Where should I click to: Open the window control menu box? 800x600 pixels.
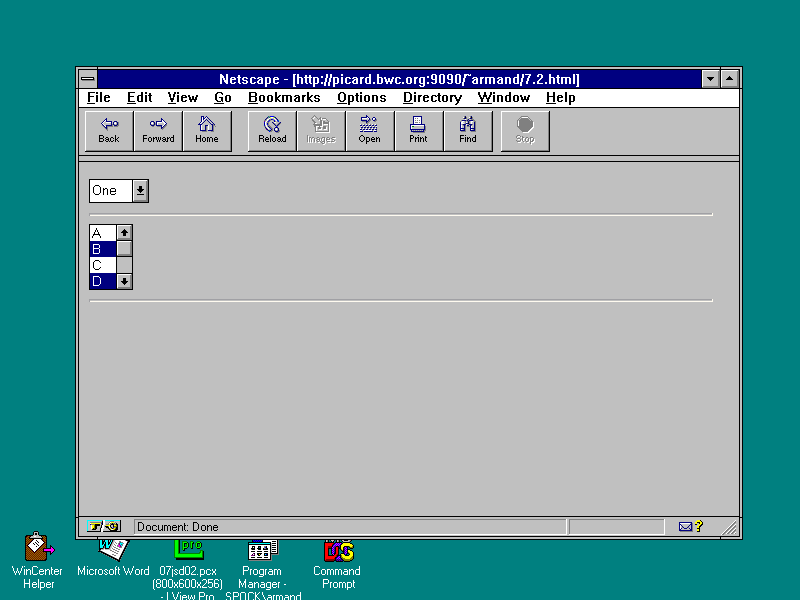88,79
